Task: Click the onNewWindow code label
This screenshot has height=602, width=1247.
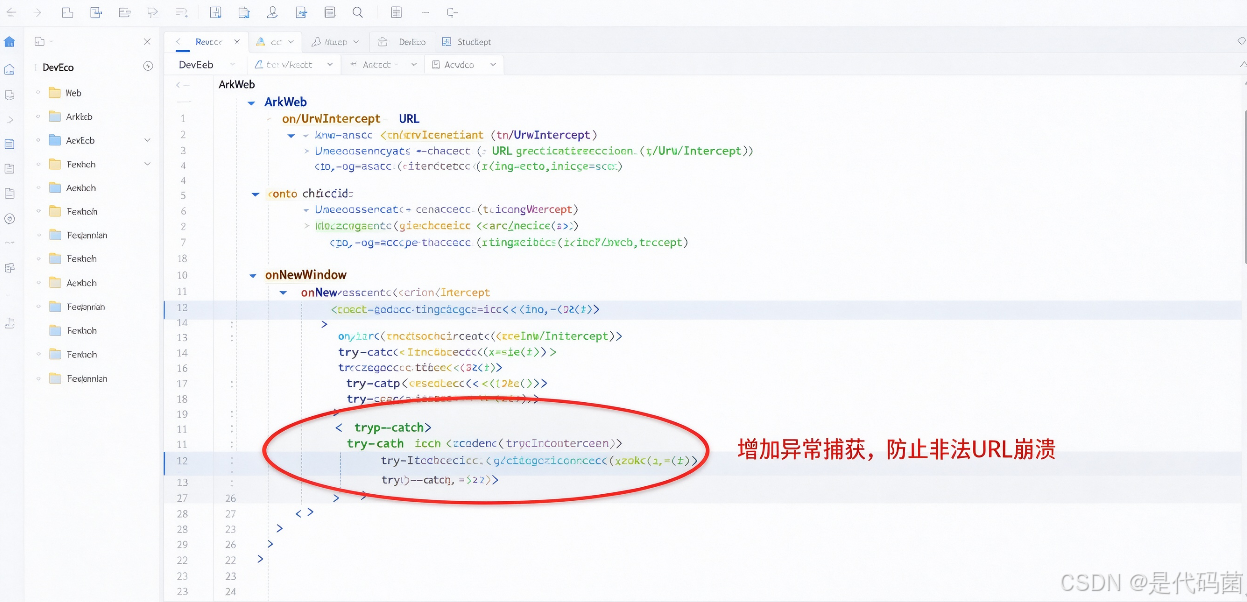Action: point(306,275)
